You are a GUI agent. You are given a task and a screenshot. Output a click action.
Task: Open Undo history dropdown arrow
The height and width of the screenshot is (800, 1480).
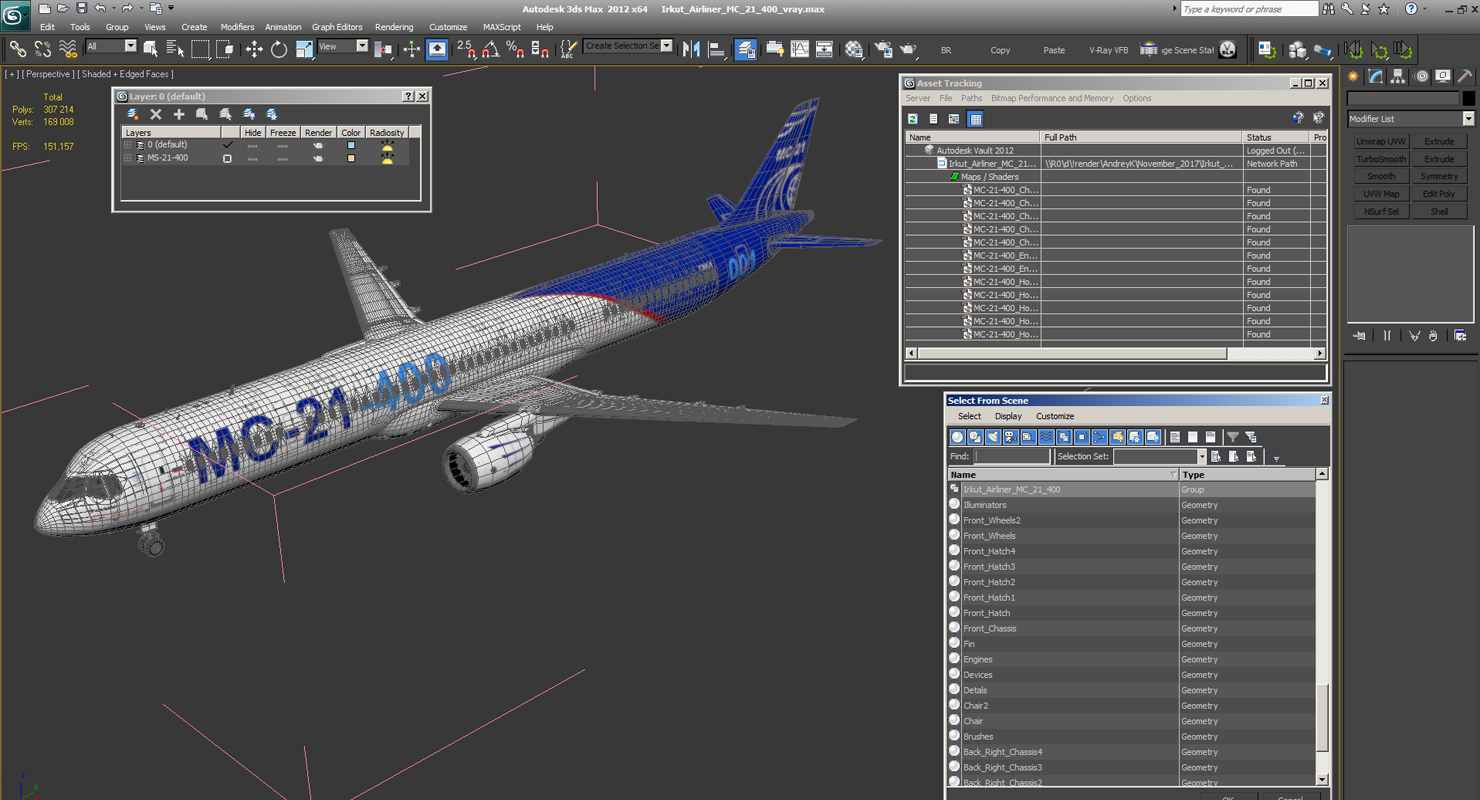[112, 8]
